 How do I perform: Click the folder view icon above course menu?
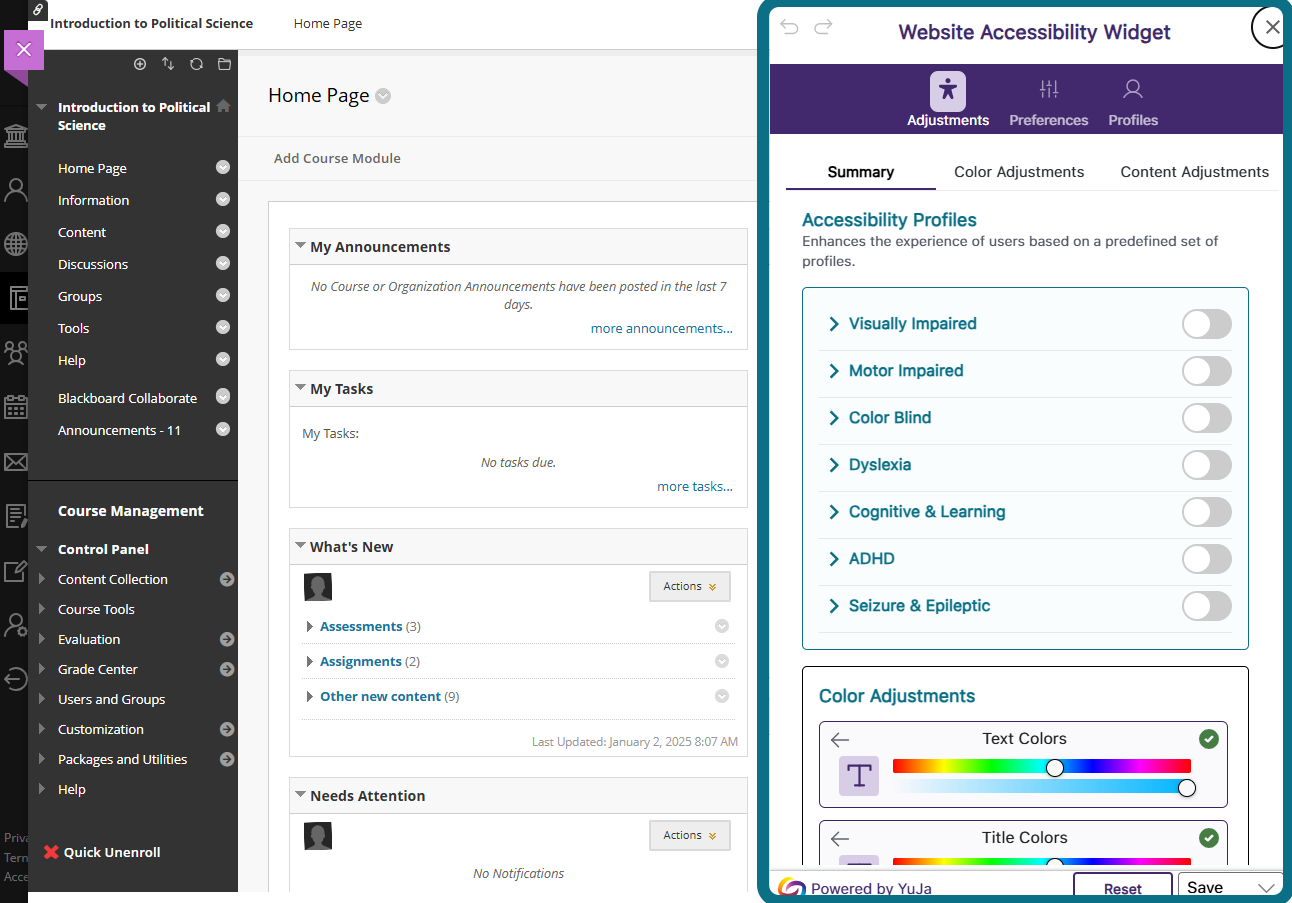(x=224, y=64)
